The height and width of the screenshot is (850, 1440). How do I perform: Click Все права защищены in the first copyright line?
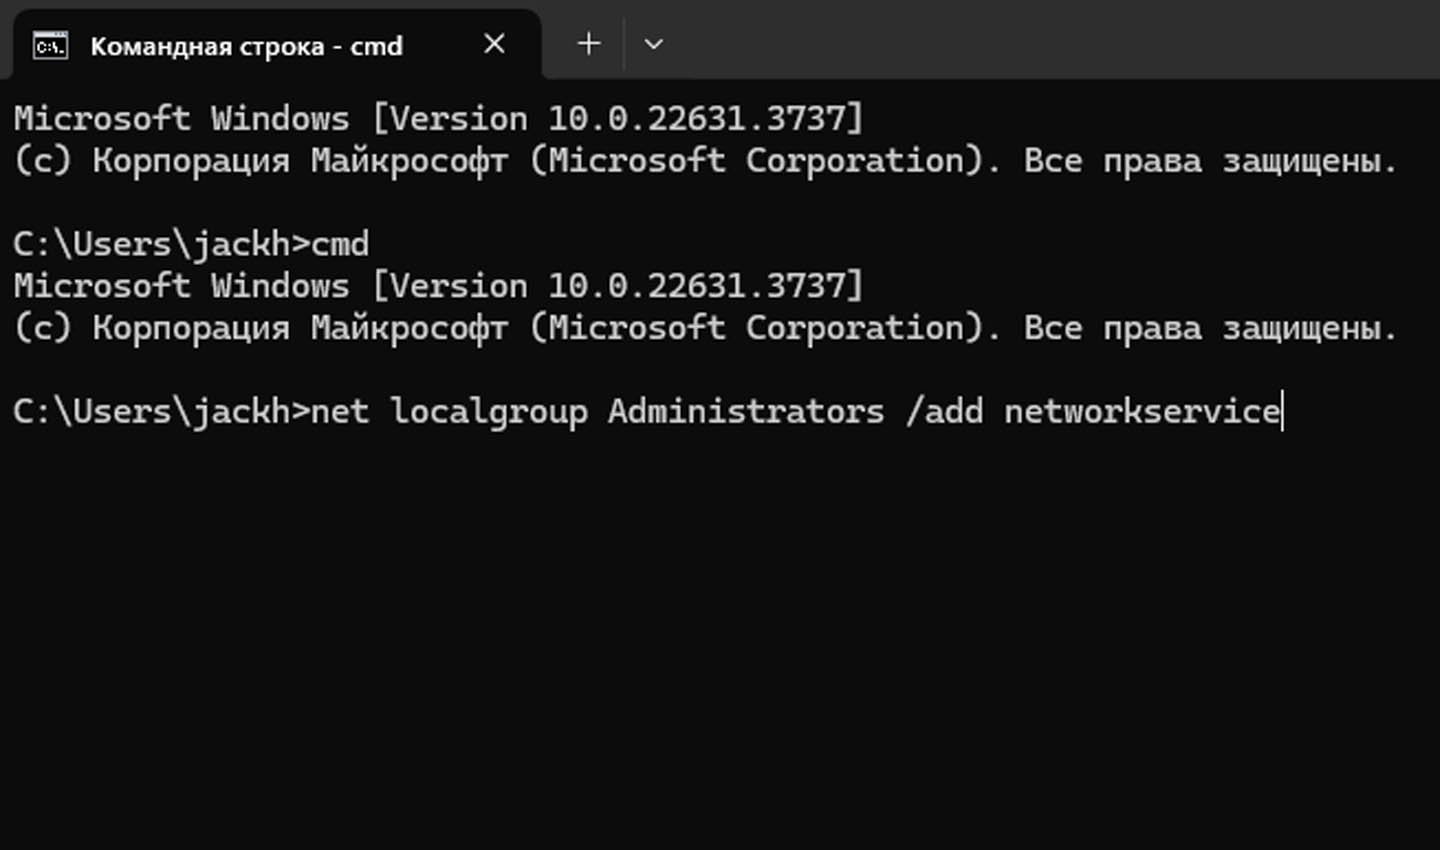(x=1210, y=161)
